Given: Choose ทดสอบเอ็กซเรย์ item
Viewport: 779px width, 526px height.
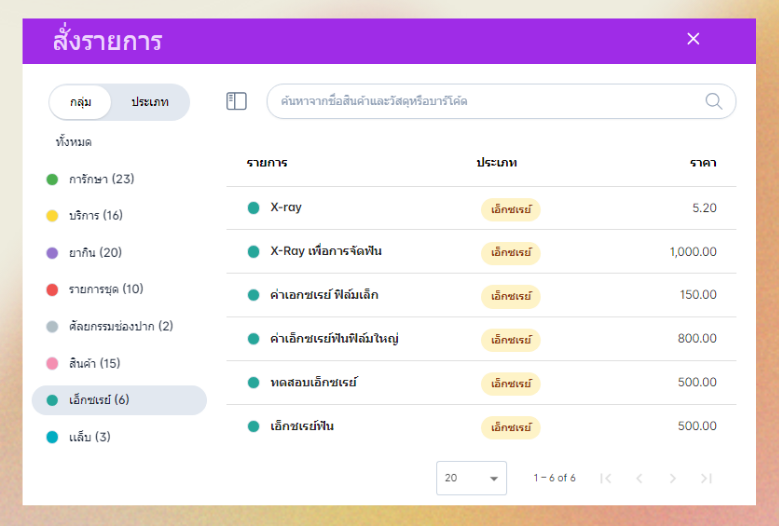Looking at the screenshot, I should pyautogui.click(x=481, y=383).
